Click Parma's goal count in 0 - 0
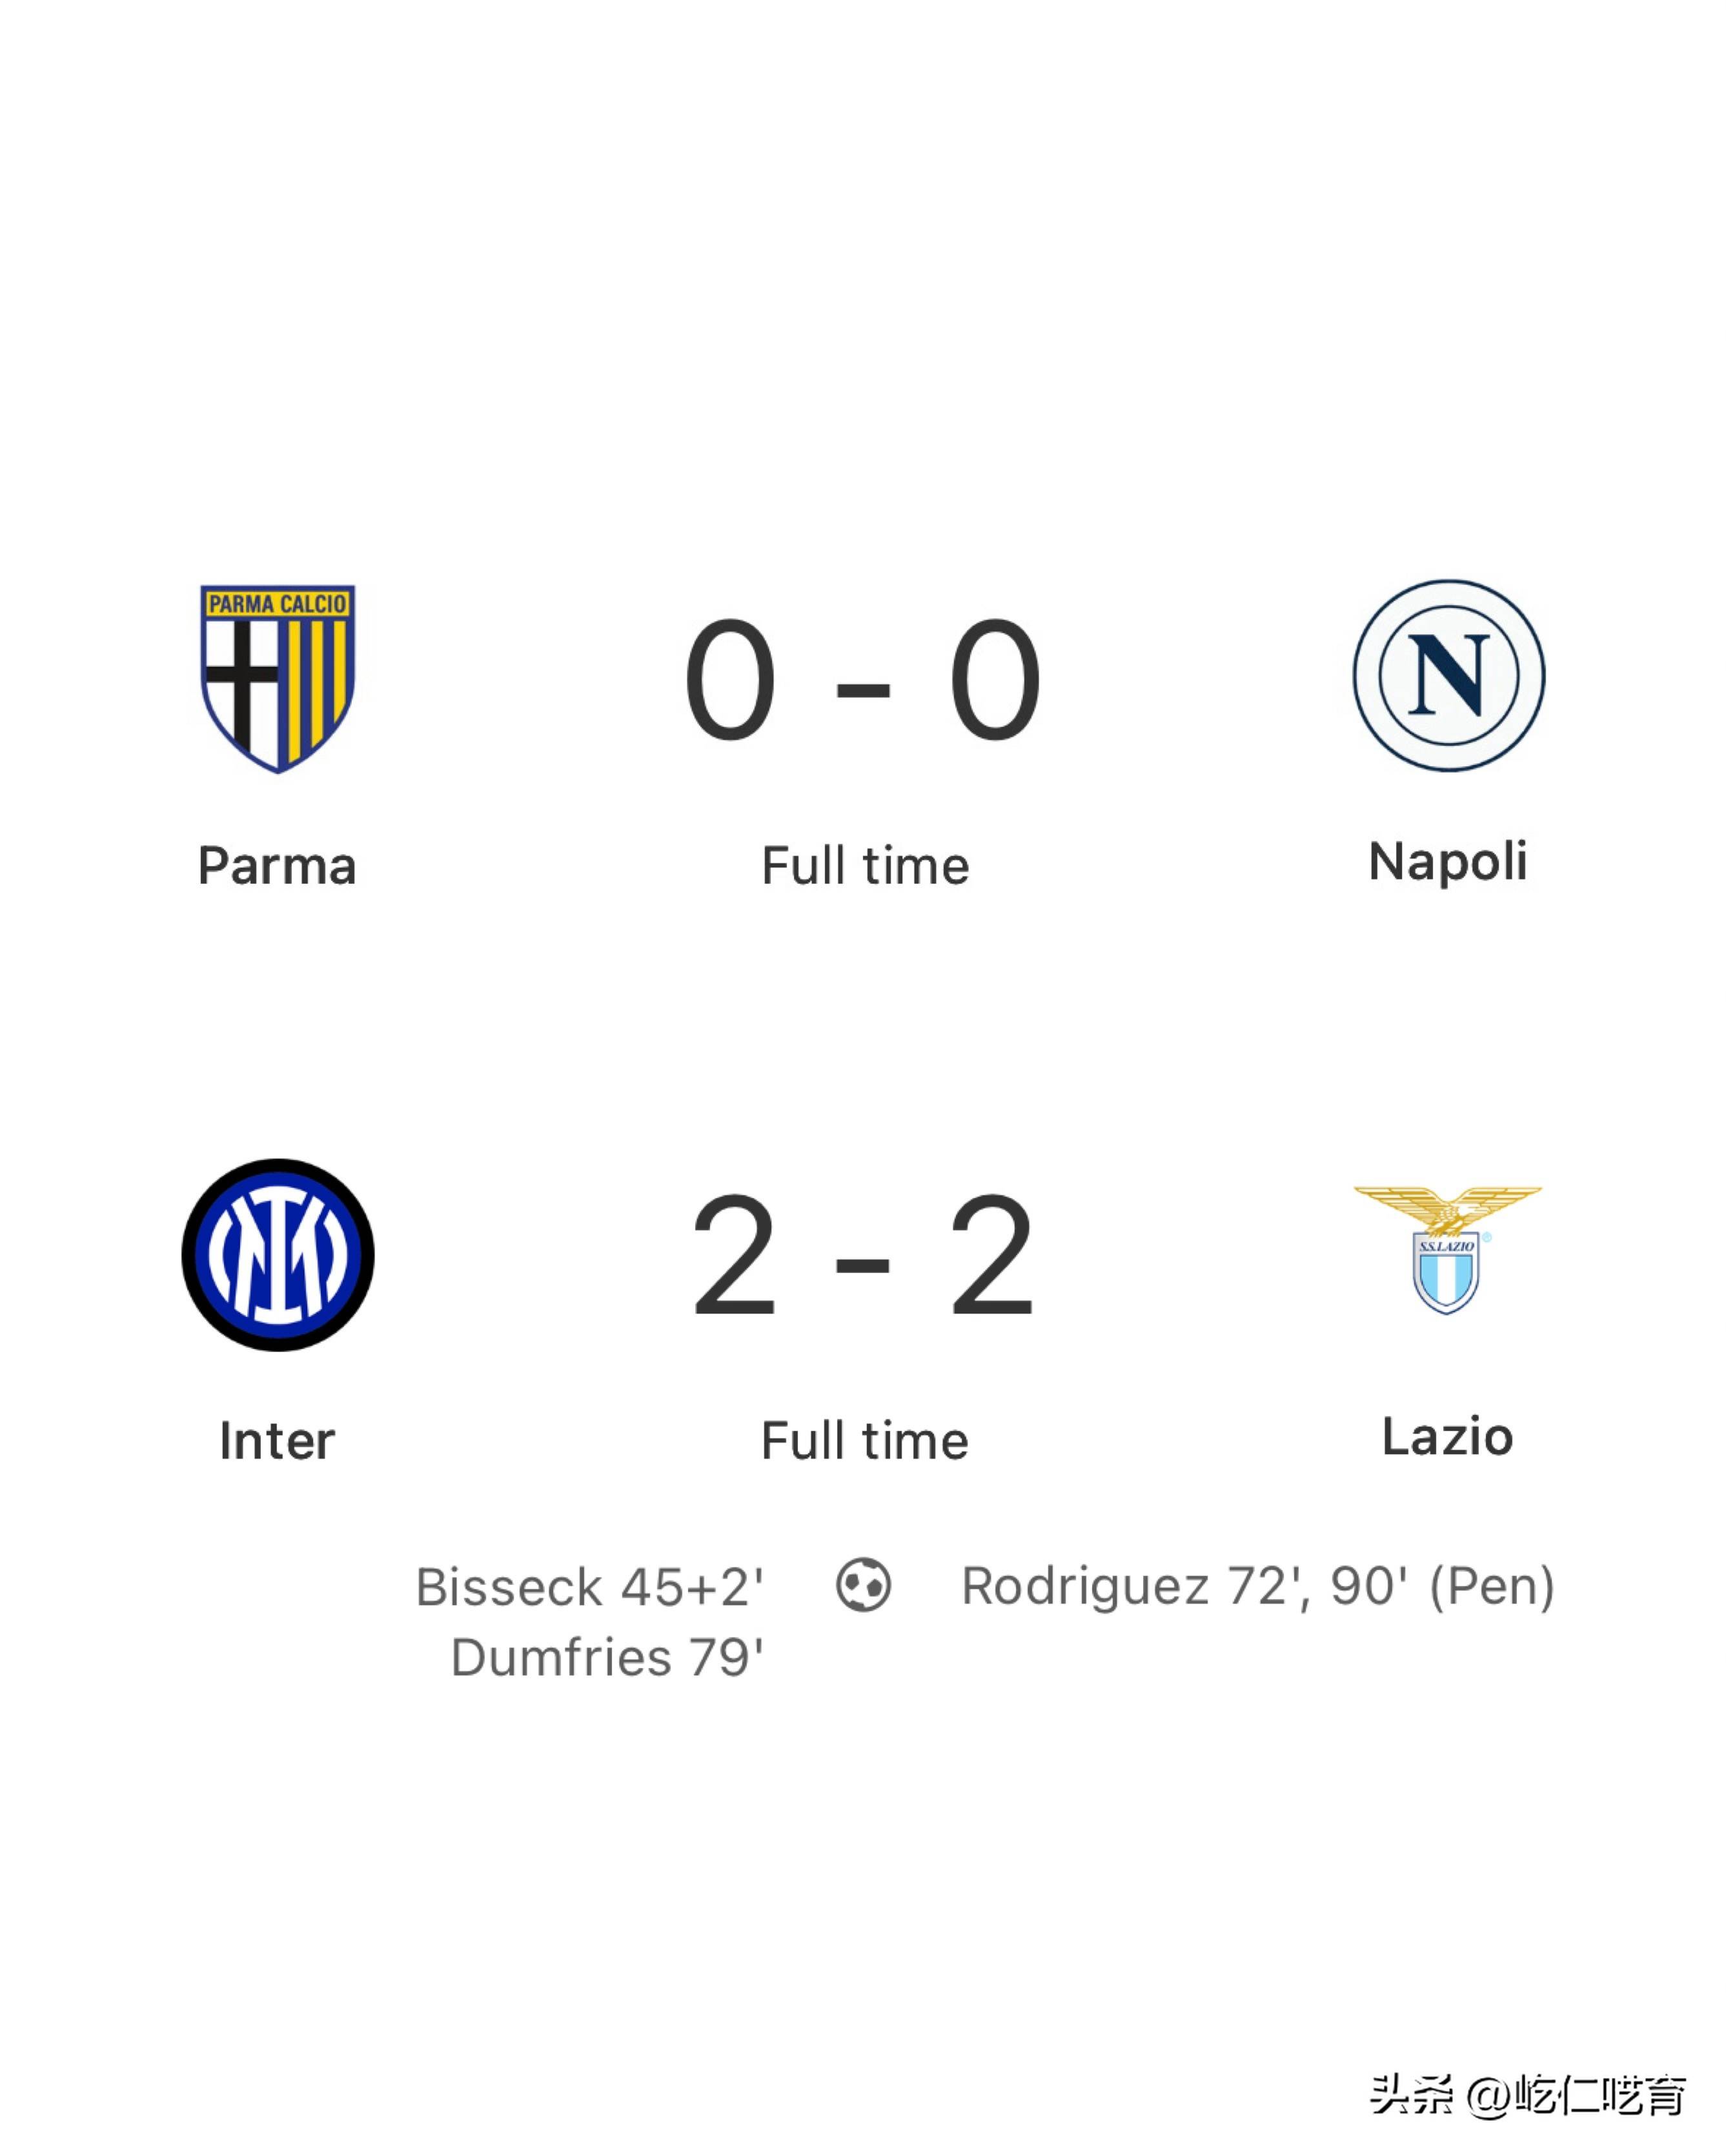This screenshot has height=2156, width=1726. tap(731, 679)
